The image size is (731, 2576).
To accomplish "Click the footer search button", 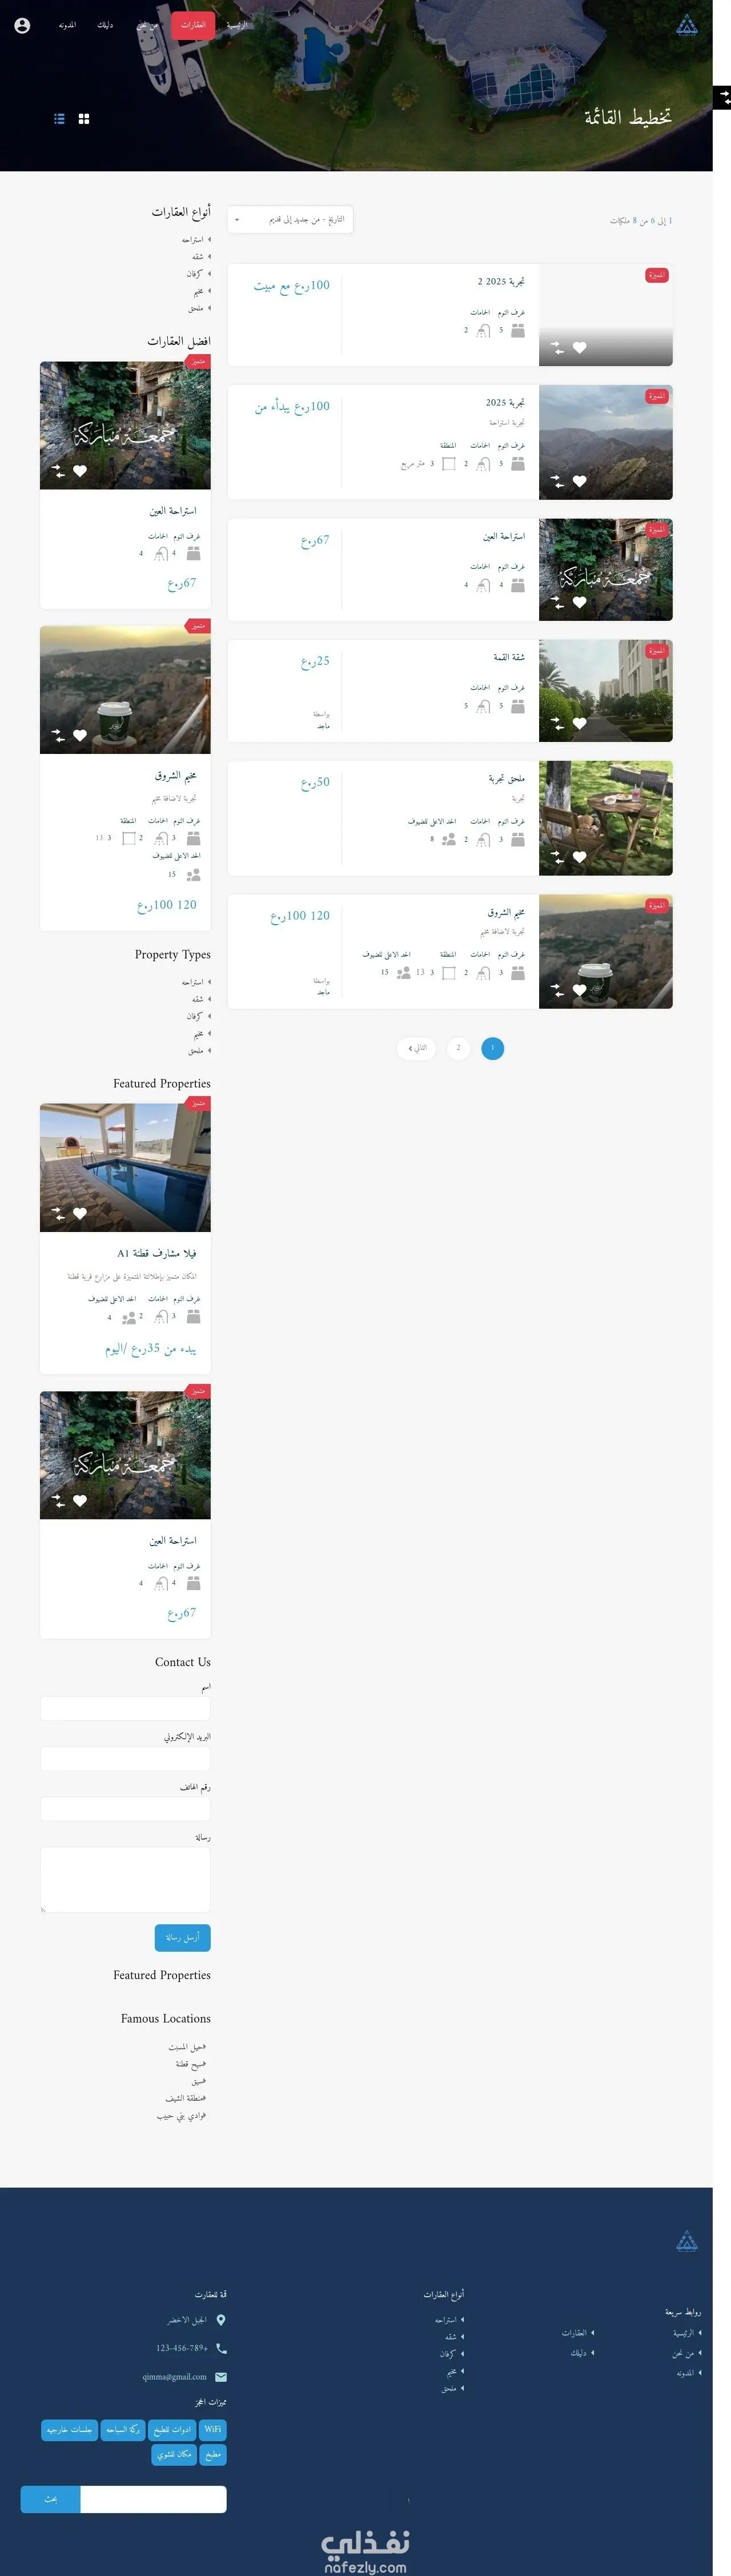I will pos(50,2499).
